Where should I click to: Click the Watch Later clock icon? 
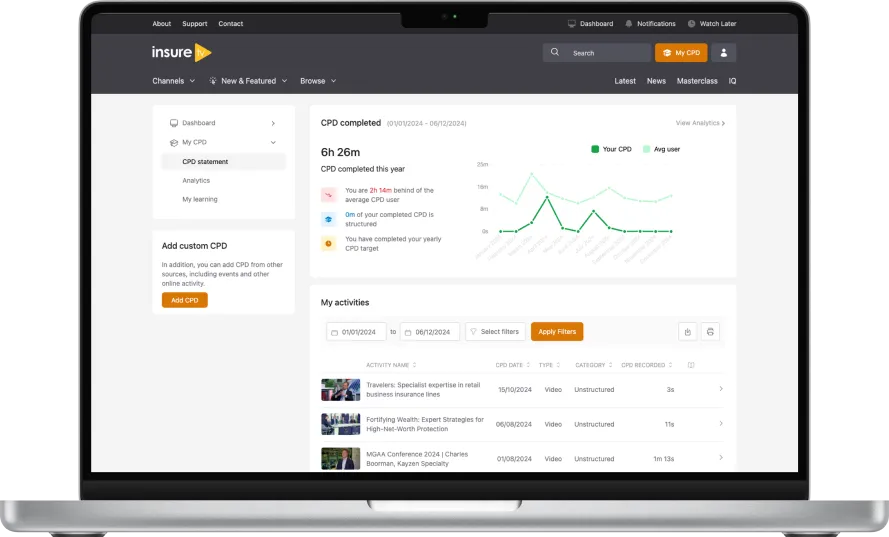click(x=691, y=24)
